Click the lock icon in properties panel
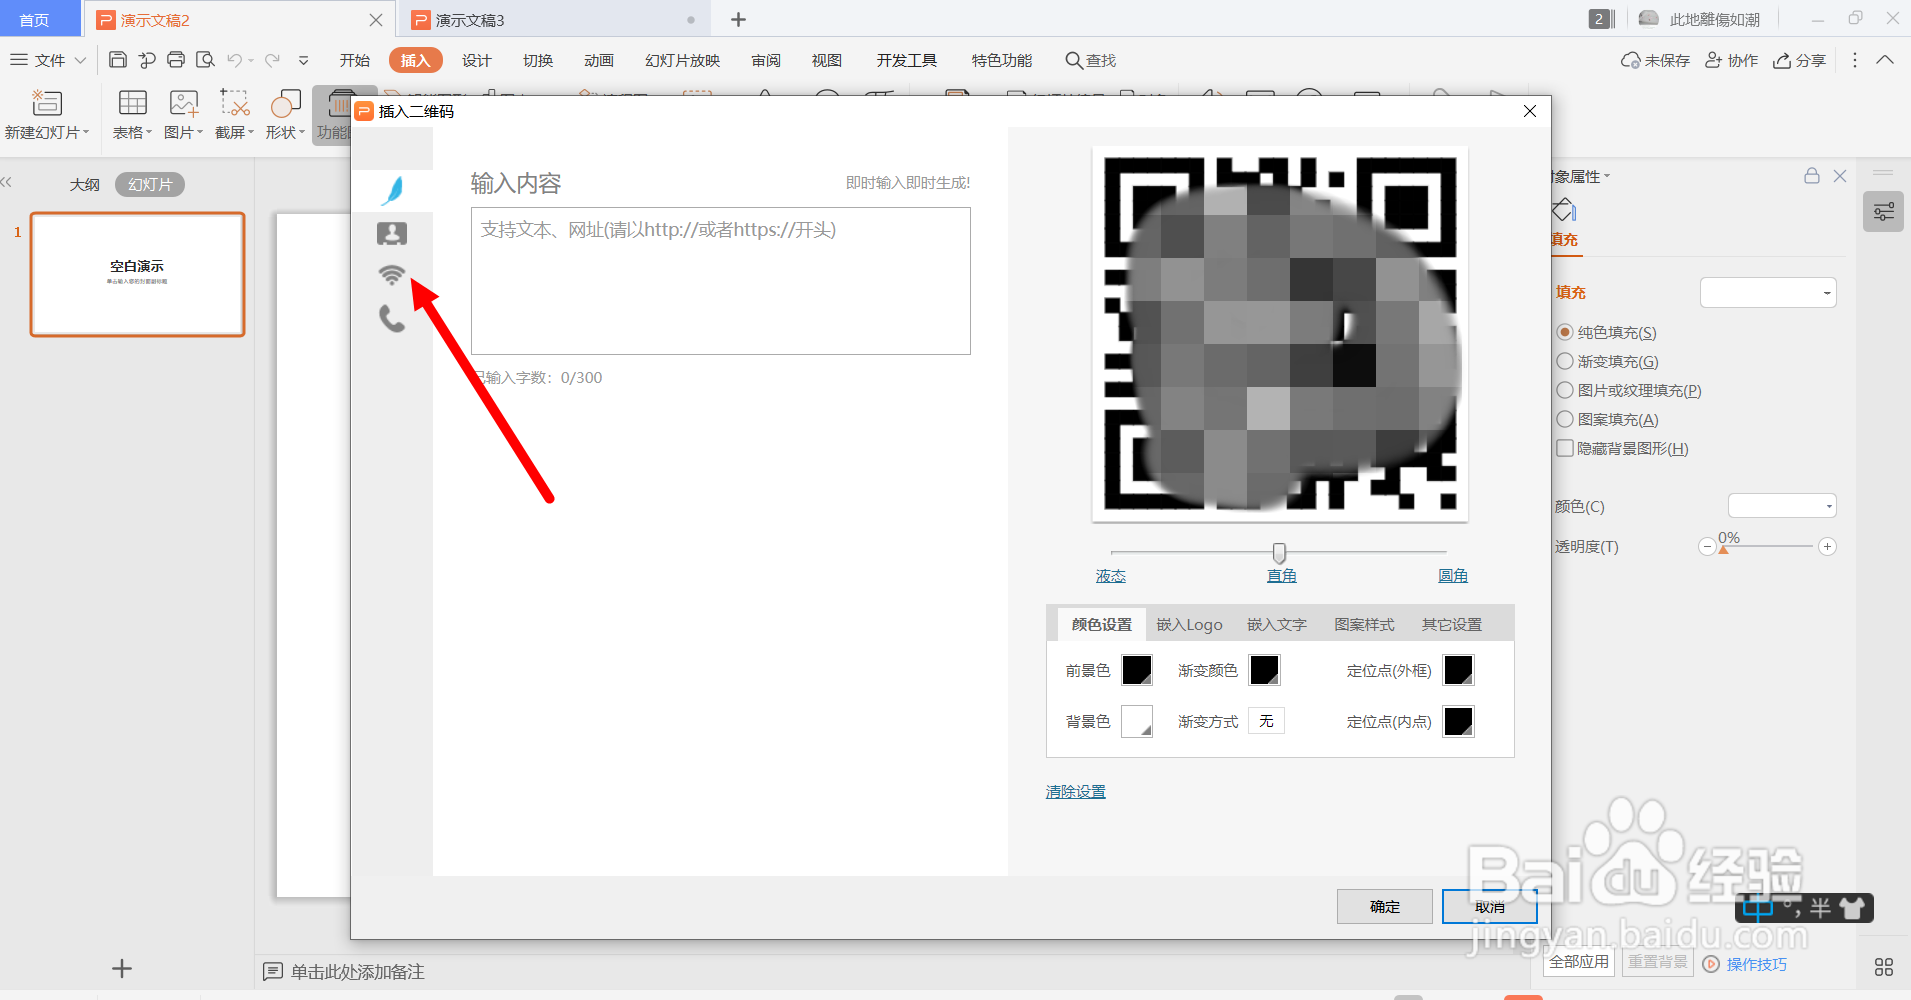Viewport: 1911px width, 1000px height. point(1811,176)
